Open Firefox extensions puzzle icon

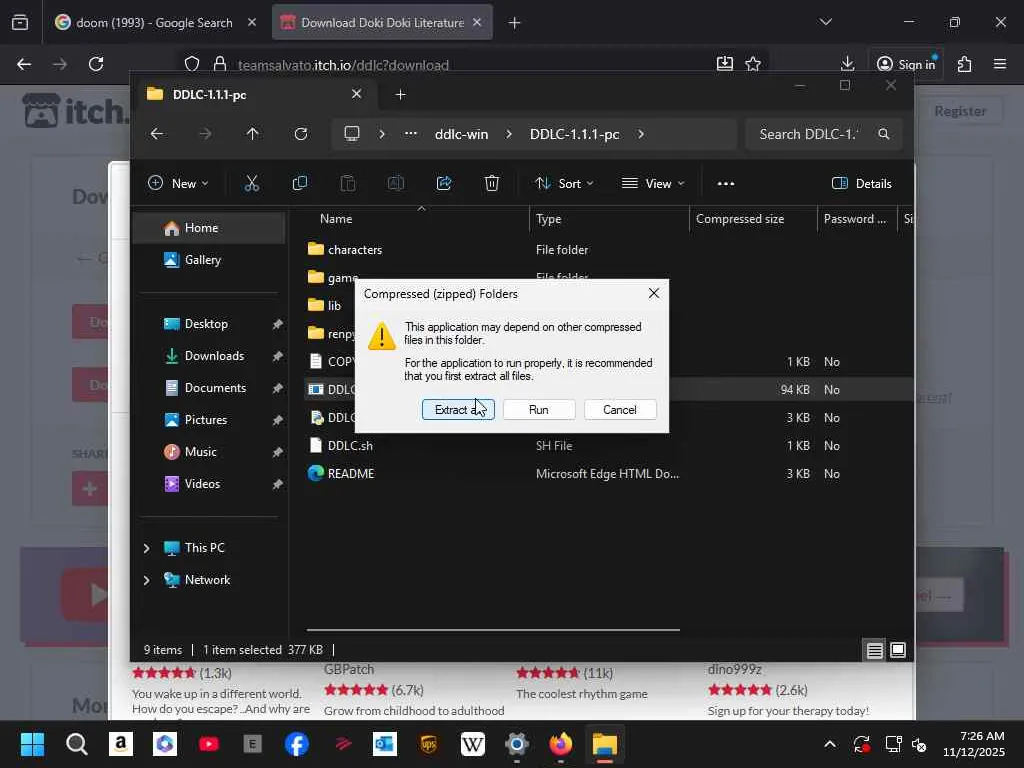965,64
